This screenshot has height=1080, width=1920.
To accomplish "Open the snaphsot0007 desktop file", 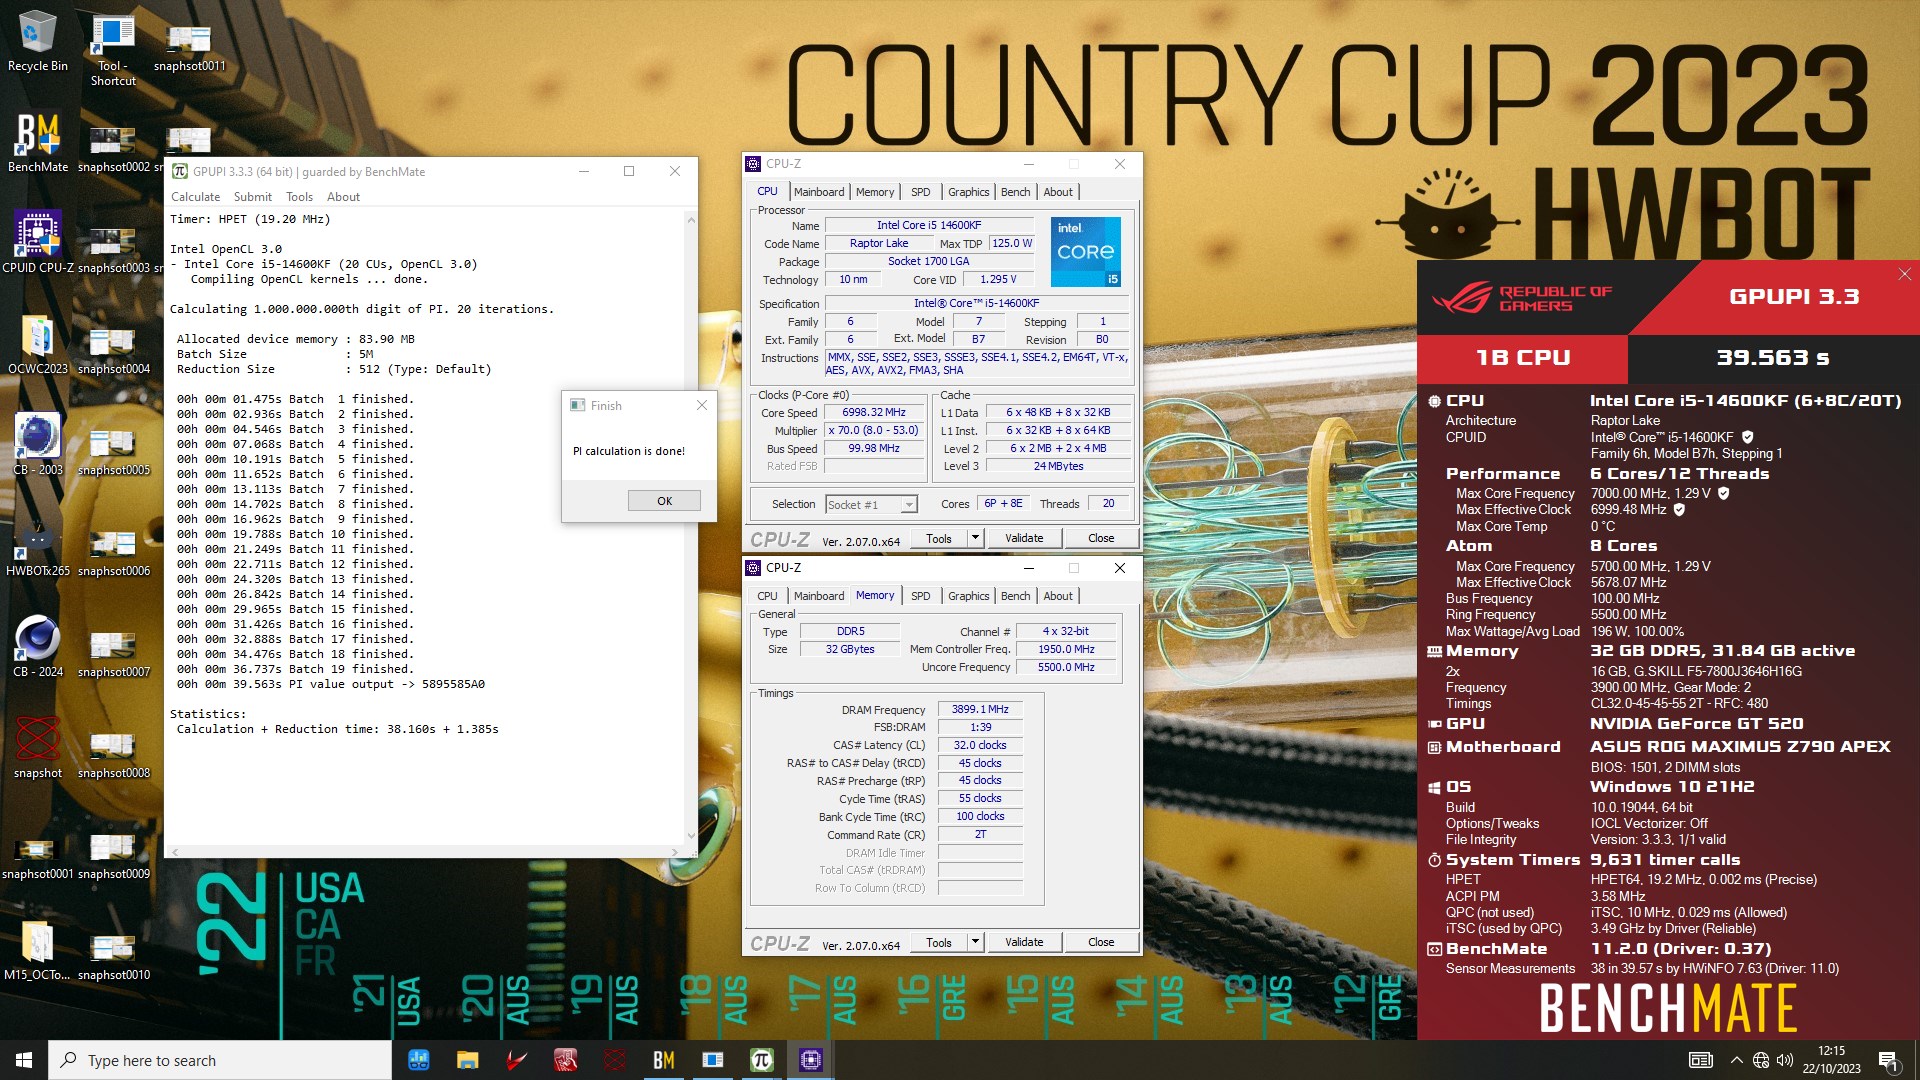I will coord(113,653).
